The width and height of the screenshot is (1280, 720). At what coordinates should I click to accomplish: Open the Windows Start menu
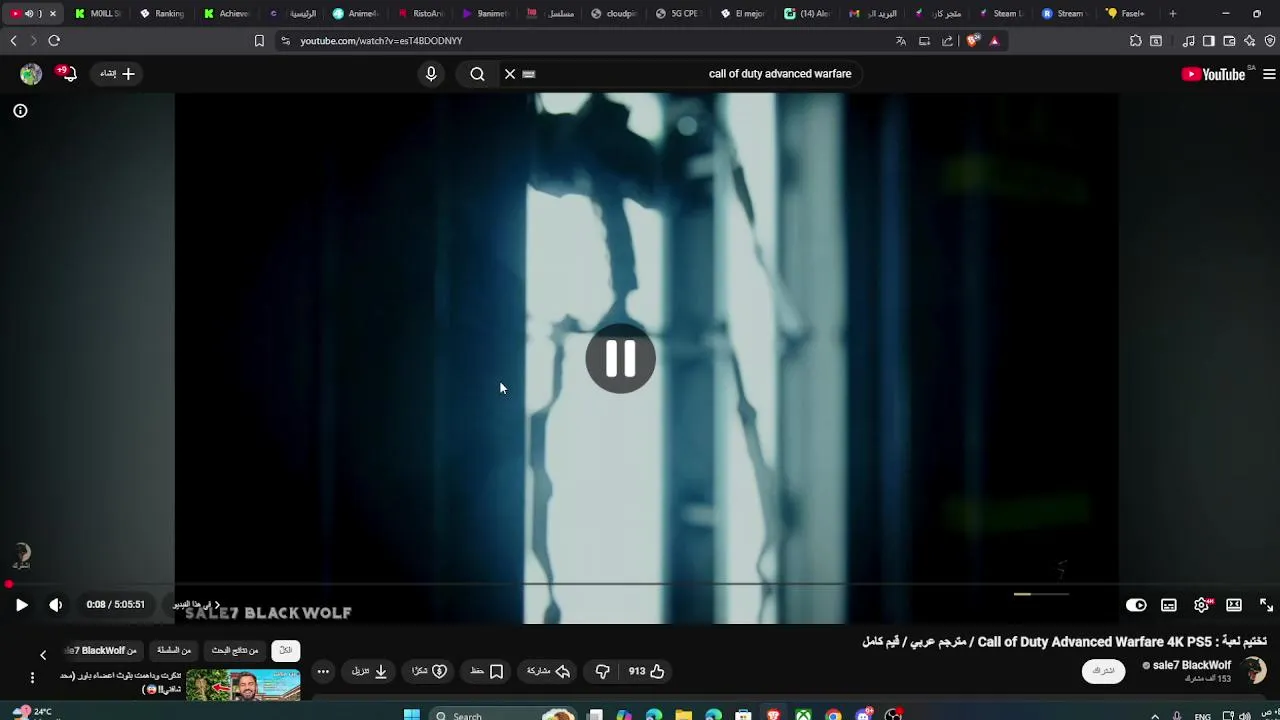[411, 715]
